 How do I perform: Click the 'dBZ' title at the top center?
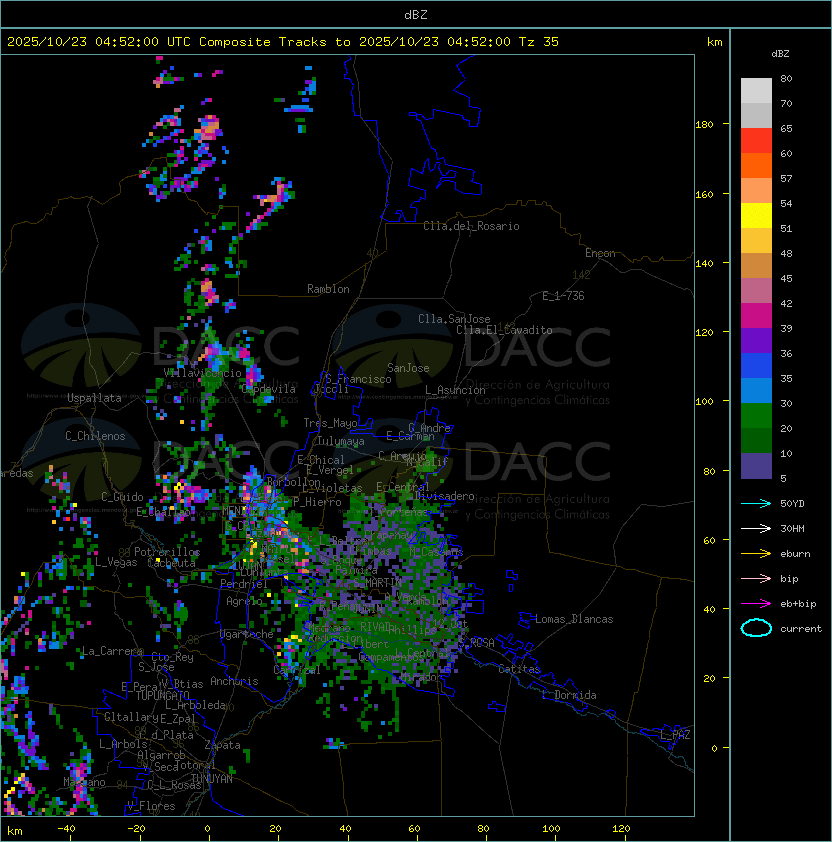[416, 15]
